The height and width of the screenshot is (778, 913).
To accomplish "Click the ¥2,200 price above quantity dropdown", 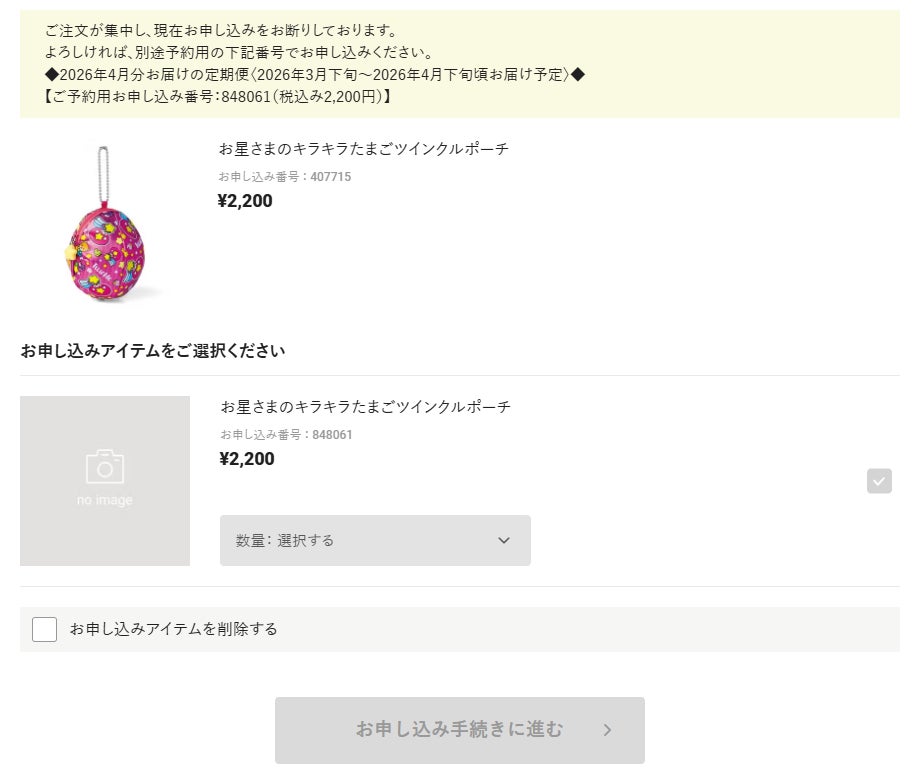I will click(246, 459).
